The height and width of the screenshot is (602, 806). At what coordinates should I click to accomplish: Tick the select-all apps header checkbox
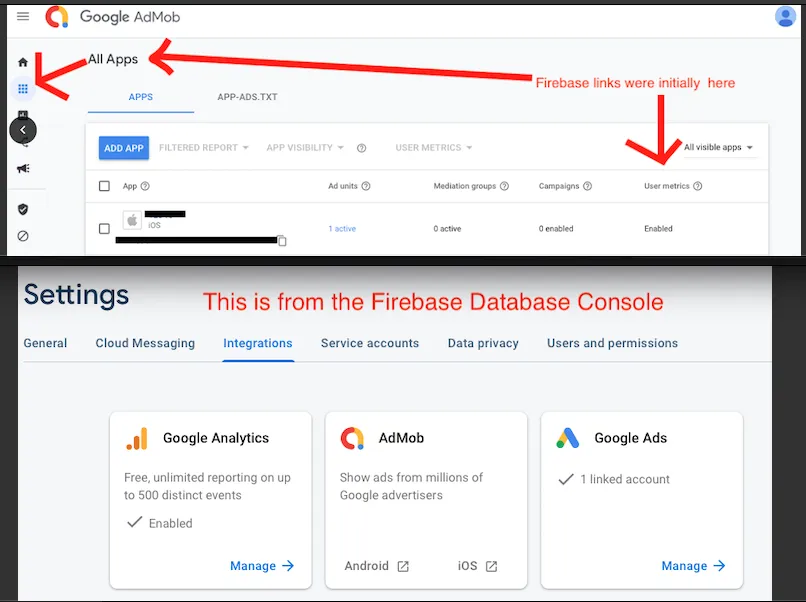pyautogui.click(x=105, y=186)
